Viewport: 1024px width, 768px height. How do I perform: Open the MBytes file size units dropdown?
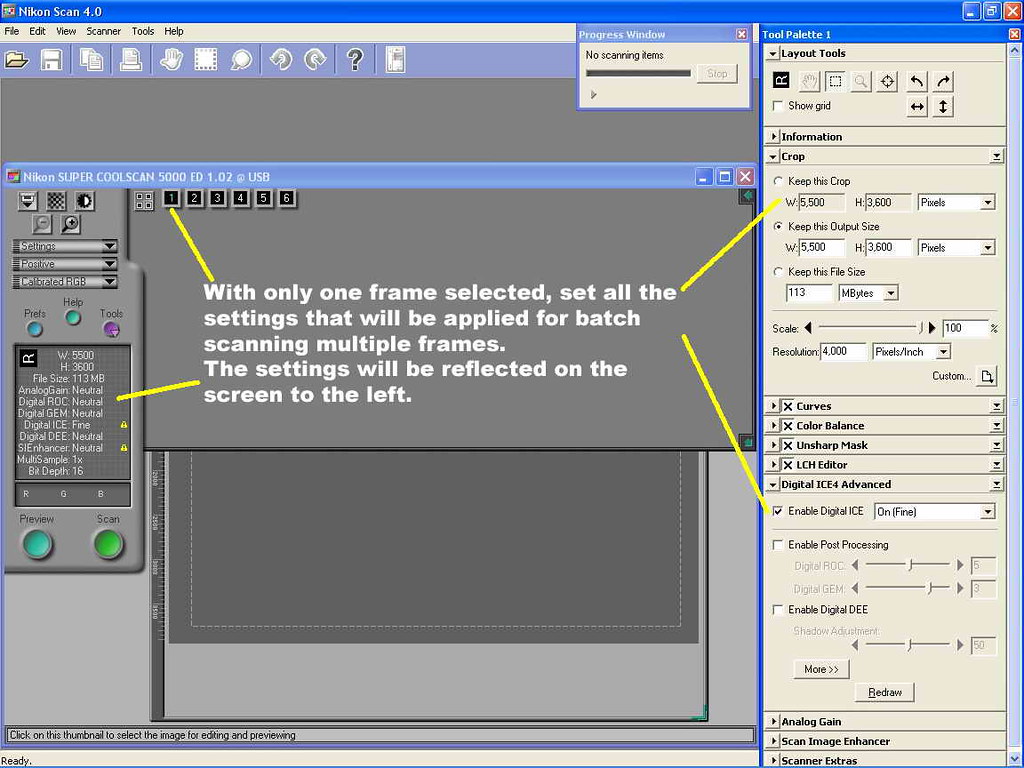pyautogui.click(x=869, y=293)
